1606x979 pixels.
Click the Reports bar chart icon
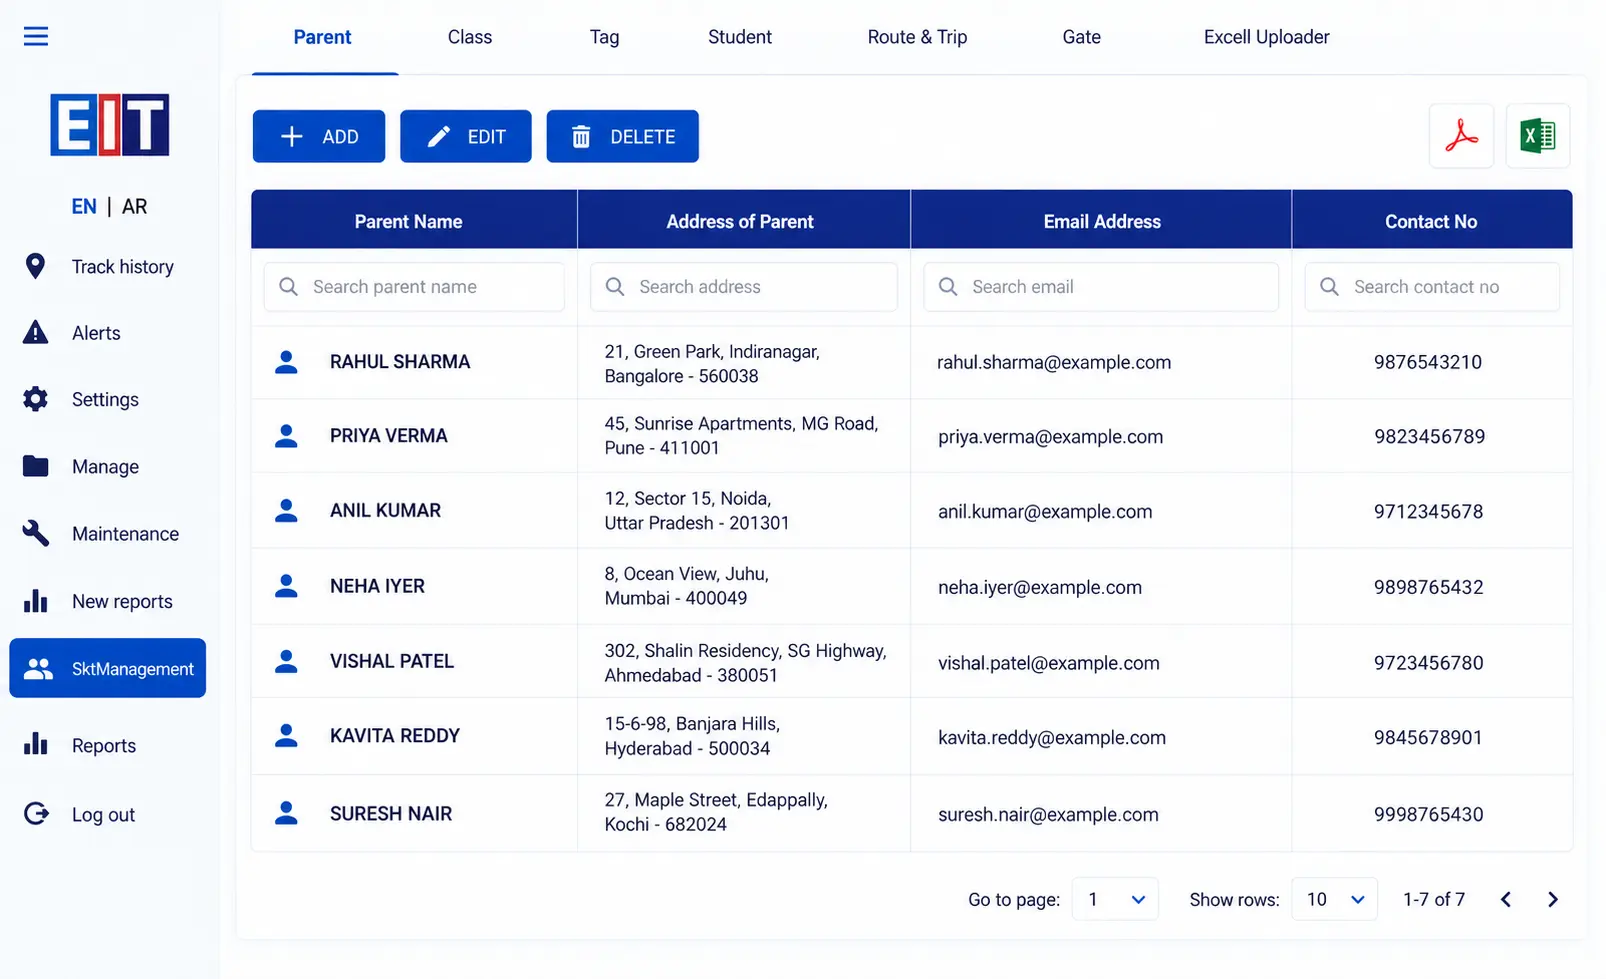point(35,744)
